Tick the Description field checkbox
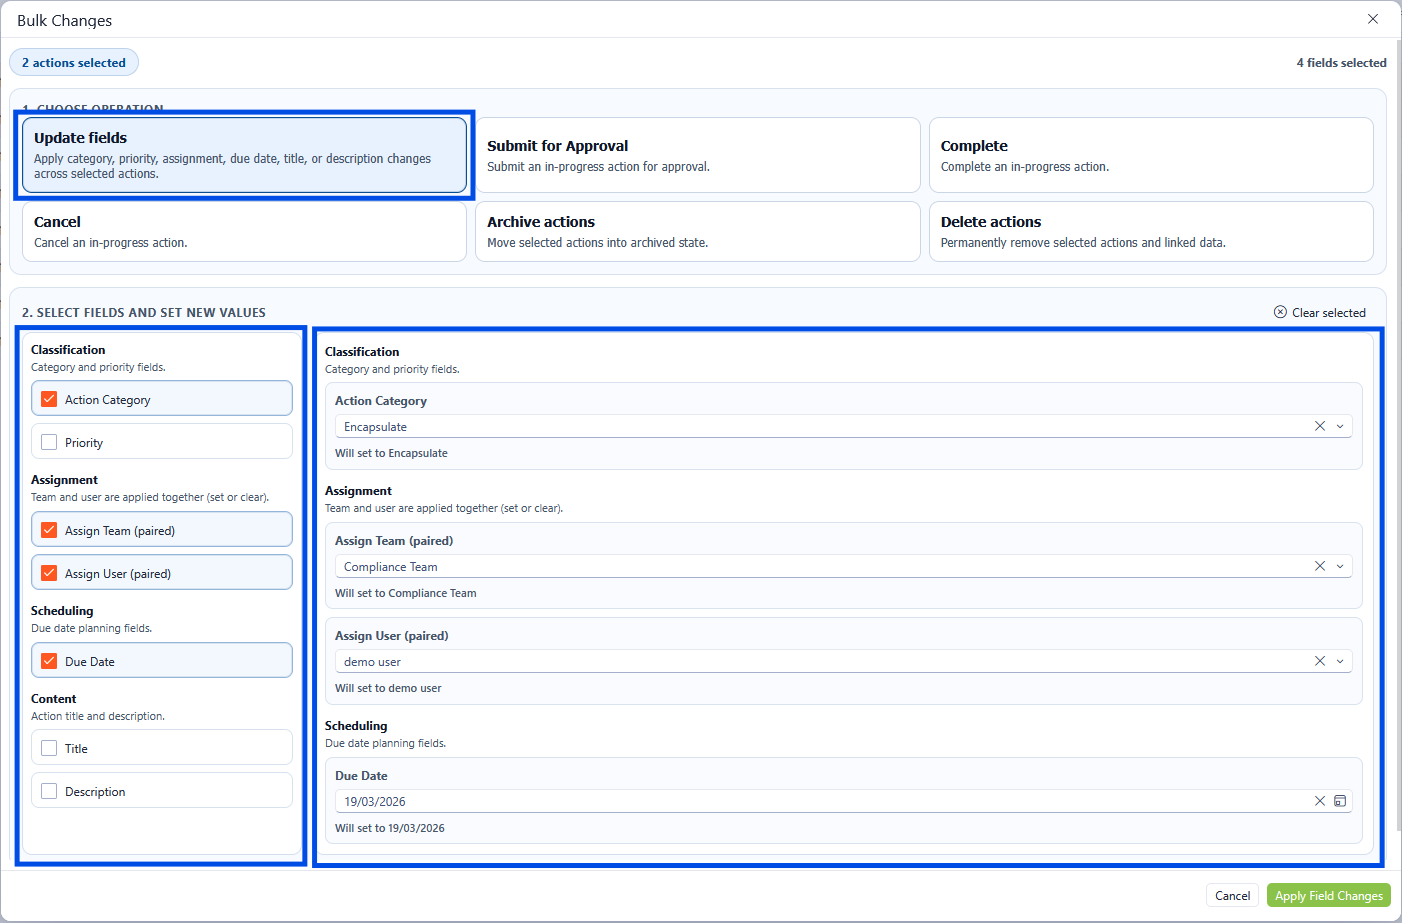Image resolution: width=1402 pixels, height=923 pixels. click(49, 791)
